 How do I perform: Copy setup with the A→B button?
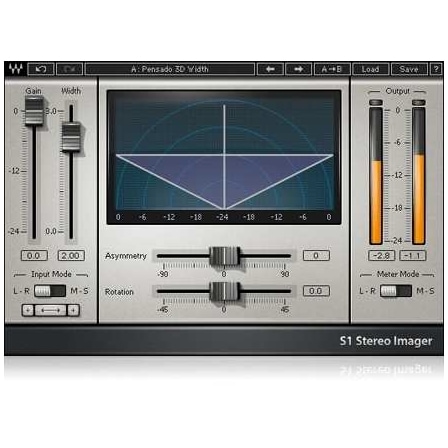tap(332, 69)
